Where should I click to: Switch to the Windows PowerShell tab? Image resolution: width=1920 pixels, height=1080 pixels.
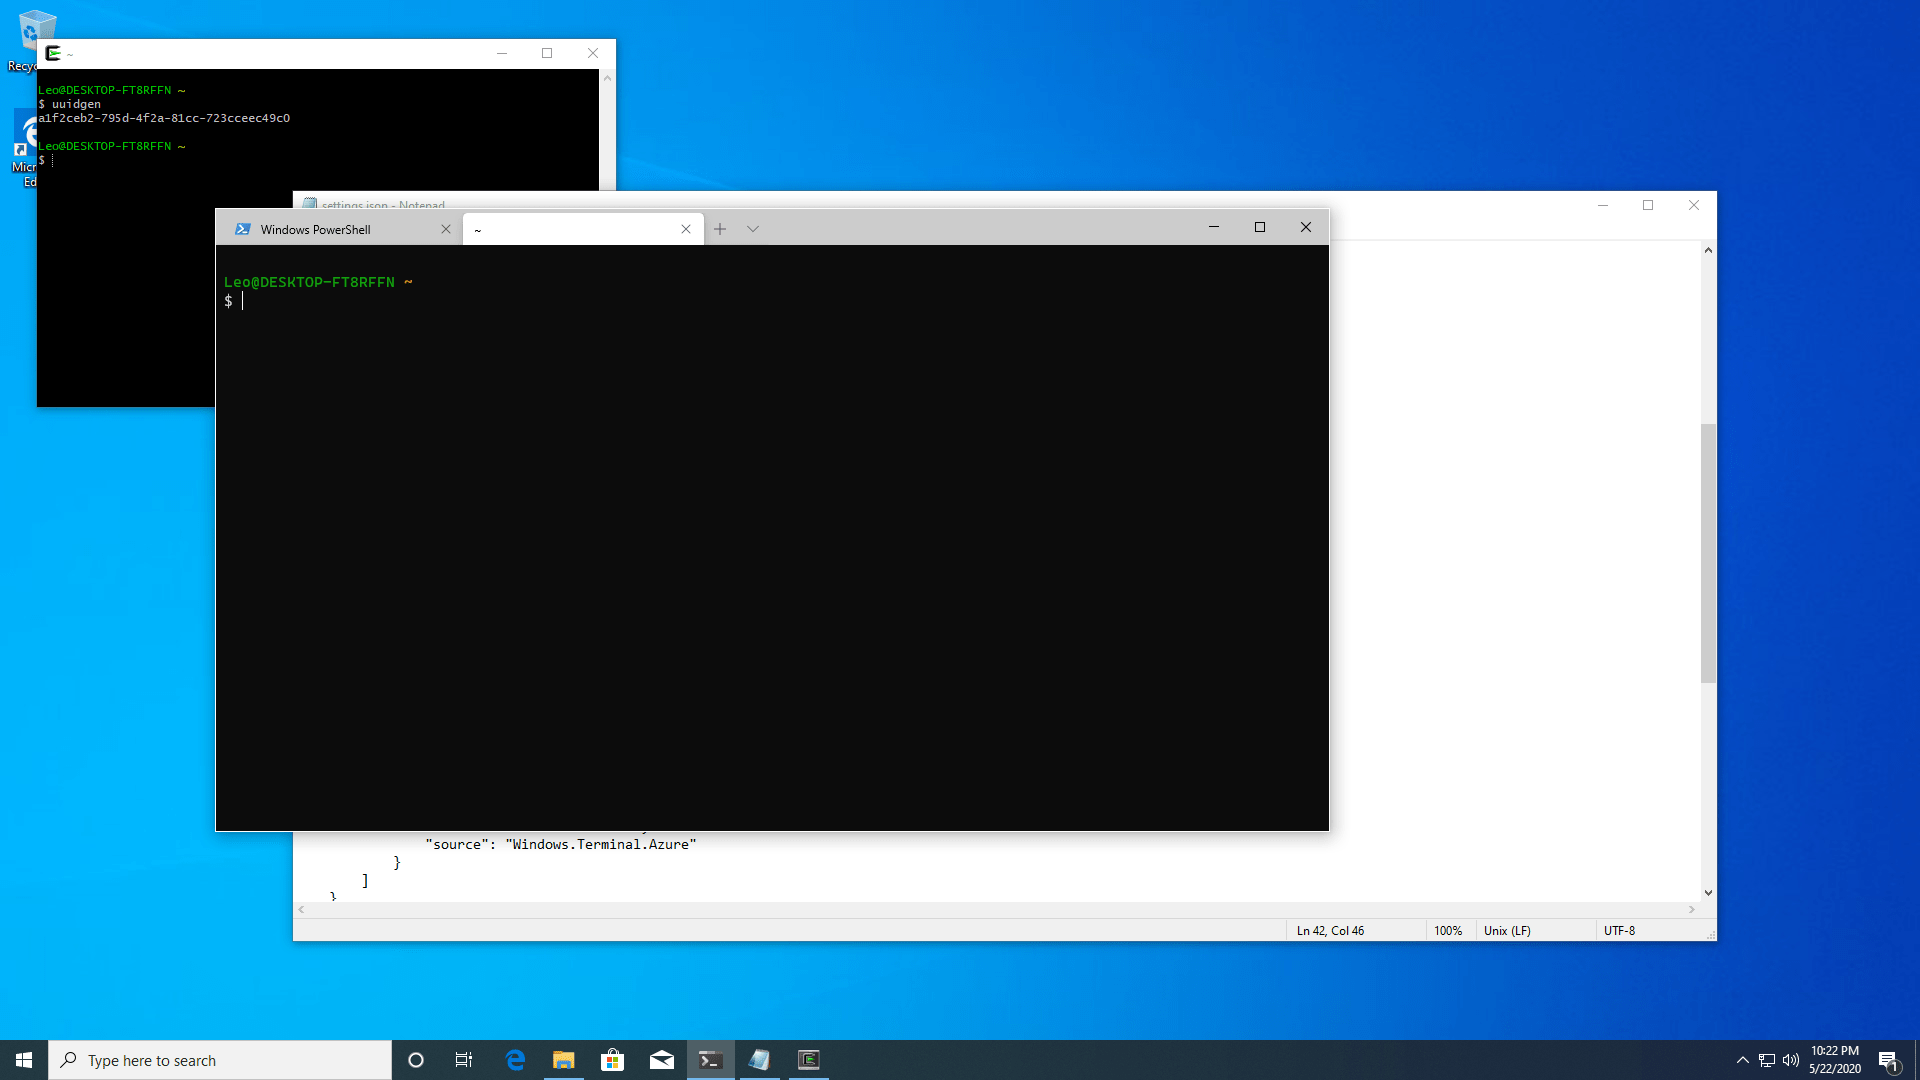pyautogui.click(x=315, y=229)
